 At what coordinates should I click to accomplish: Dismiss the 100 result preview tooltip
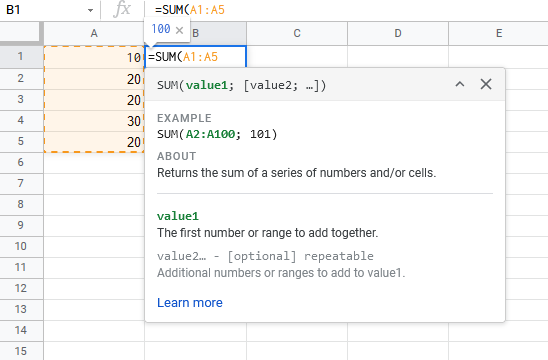179,30
